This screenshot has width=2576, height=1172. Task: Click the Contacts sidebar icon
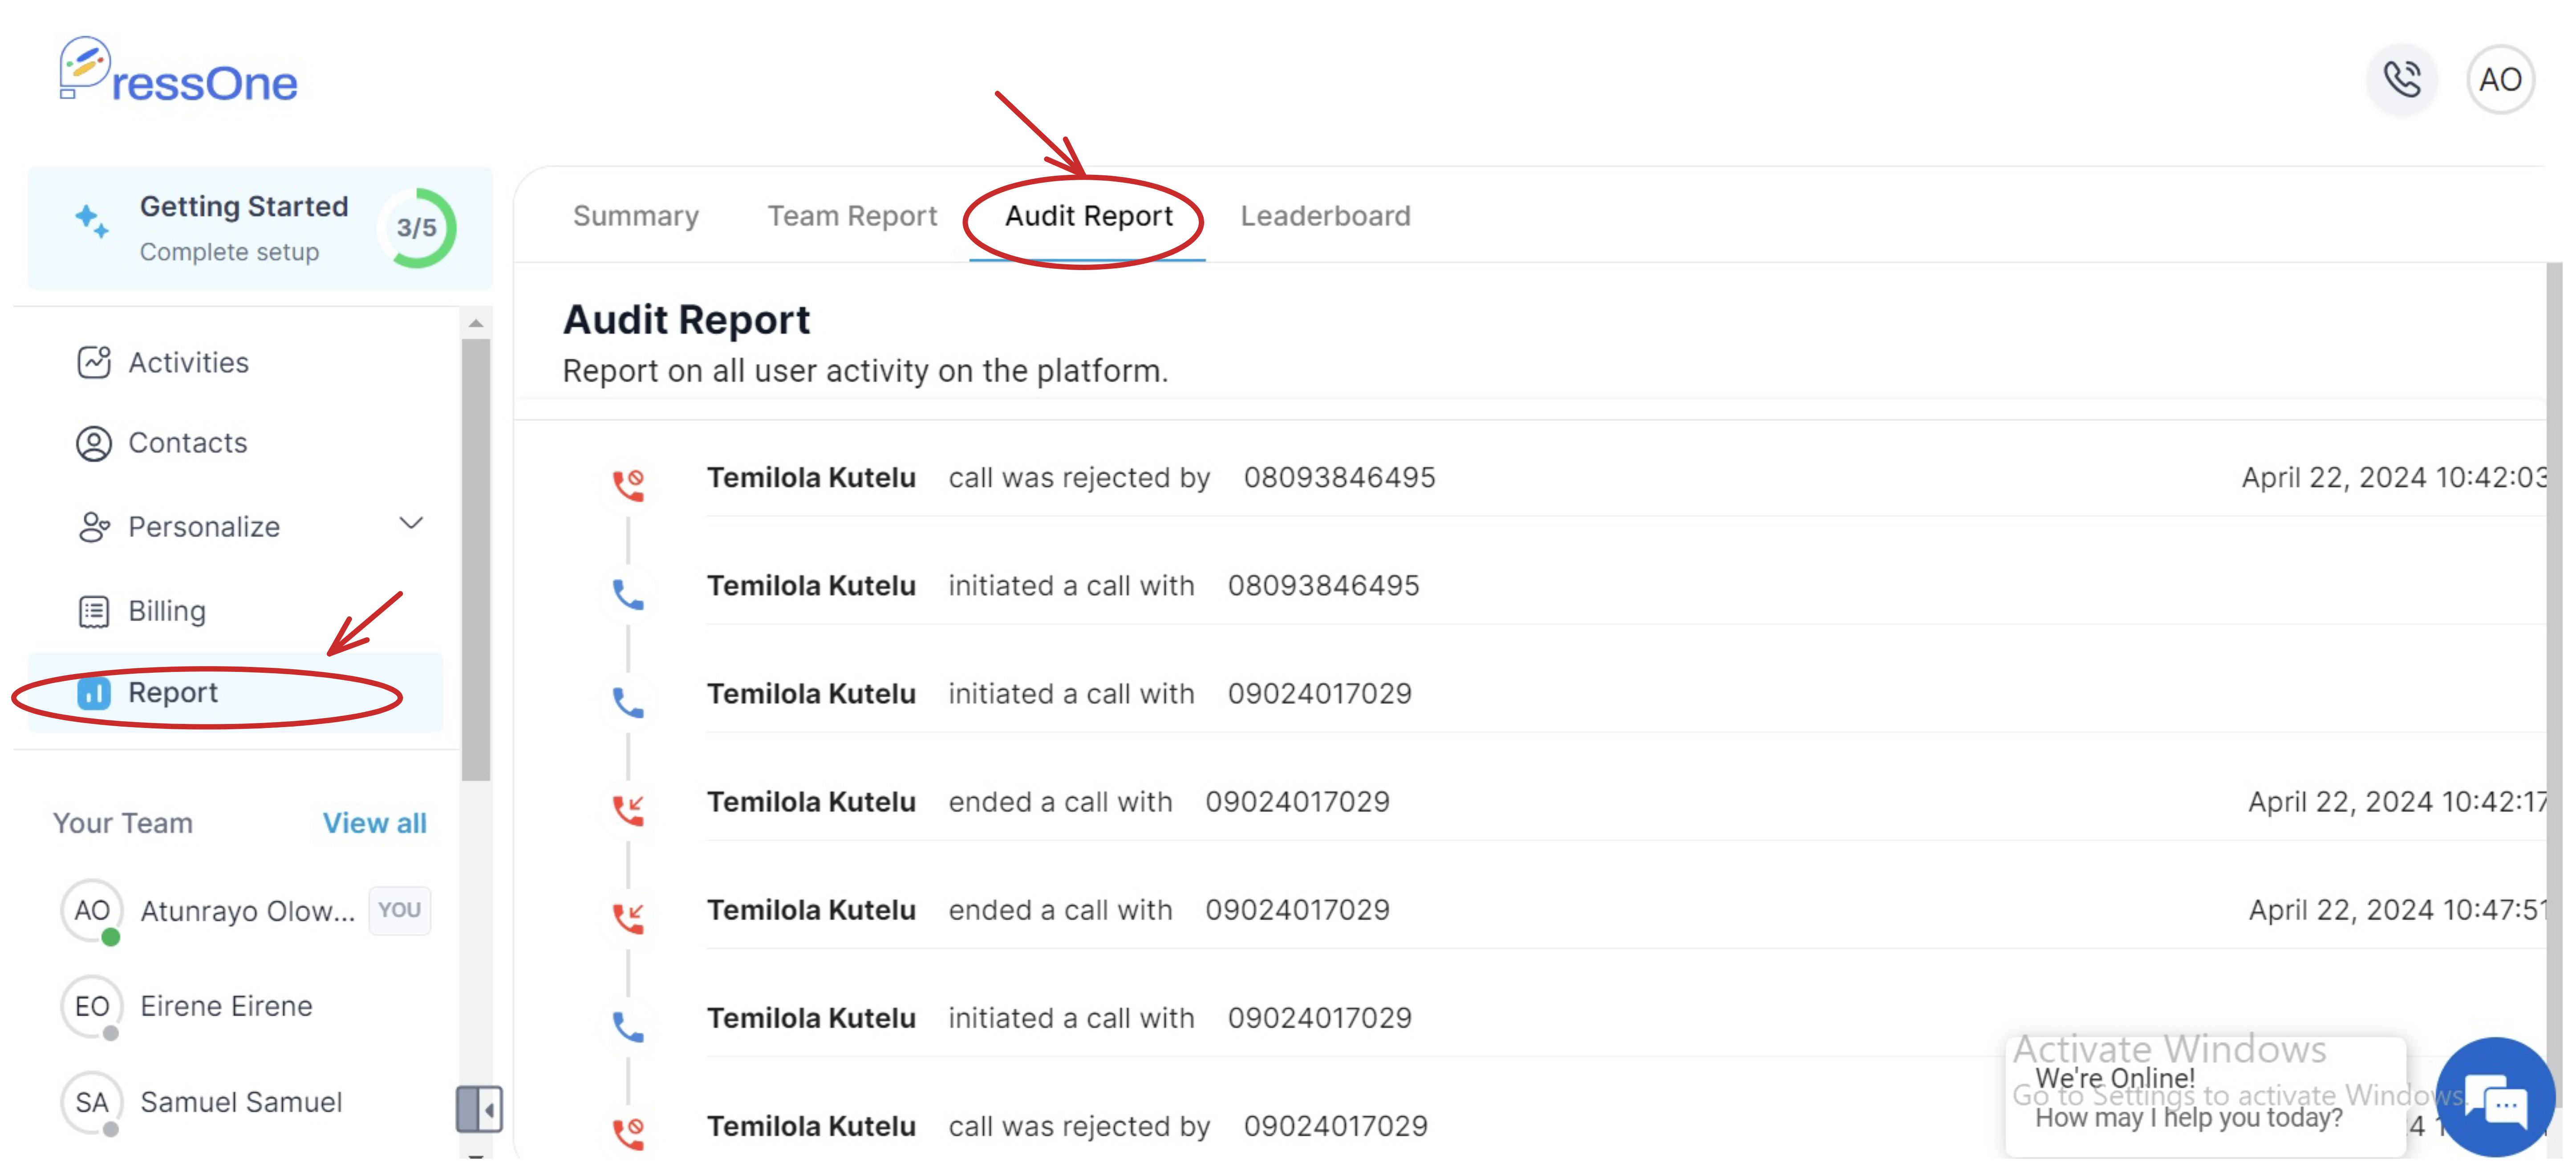(x=94, y=443)
